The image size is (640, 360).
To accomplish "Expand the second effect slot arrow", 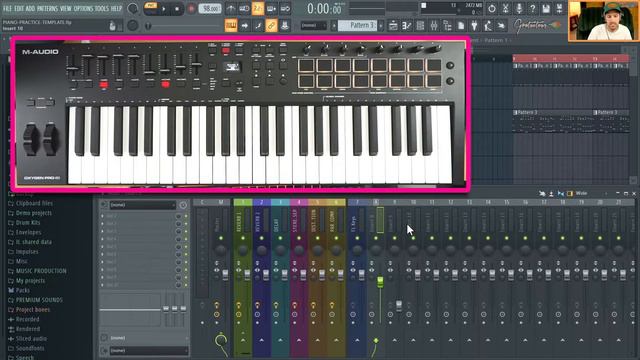I will coord(102,224).
